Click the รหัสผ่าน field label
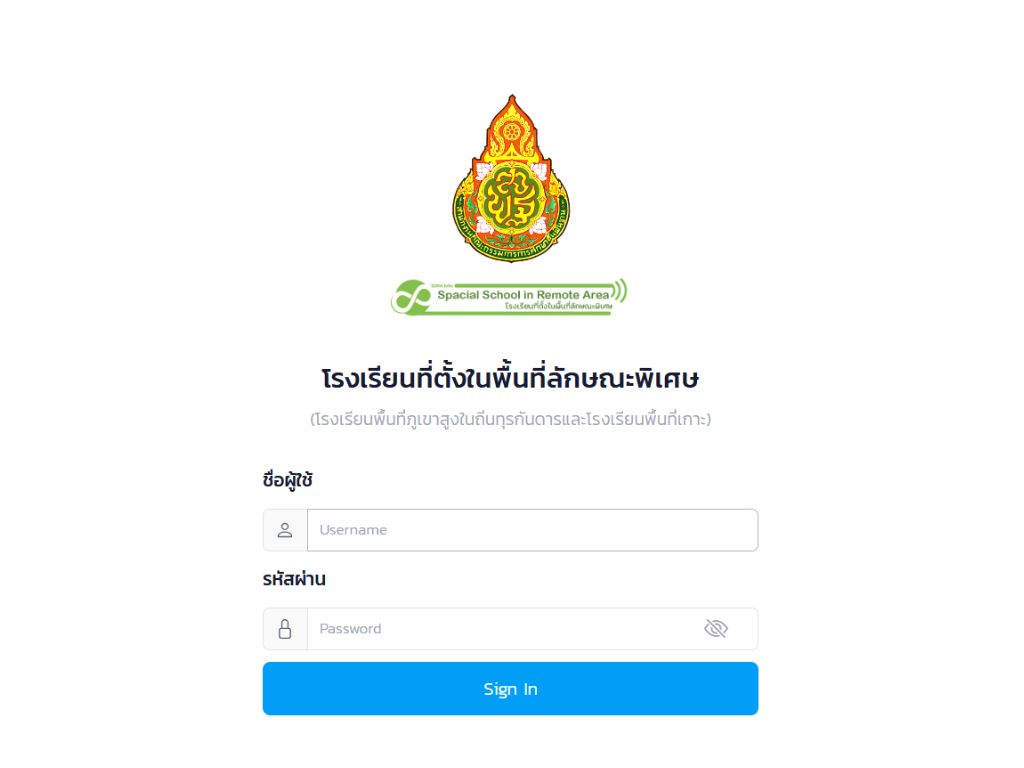Viewport: 1024px width, 768px height. coord(294,579)
